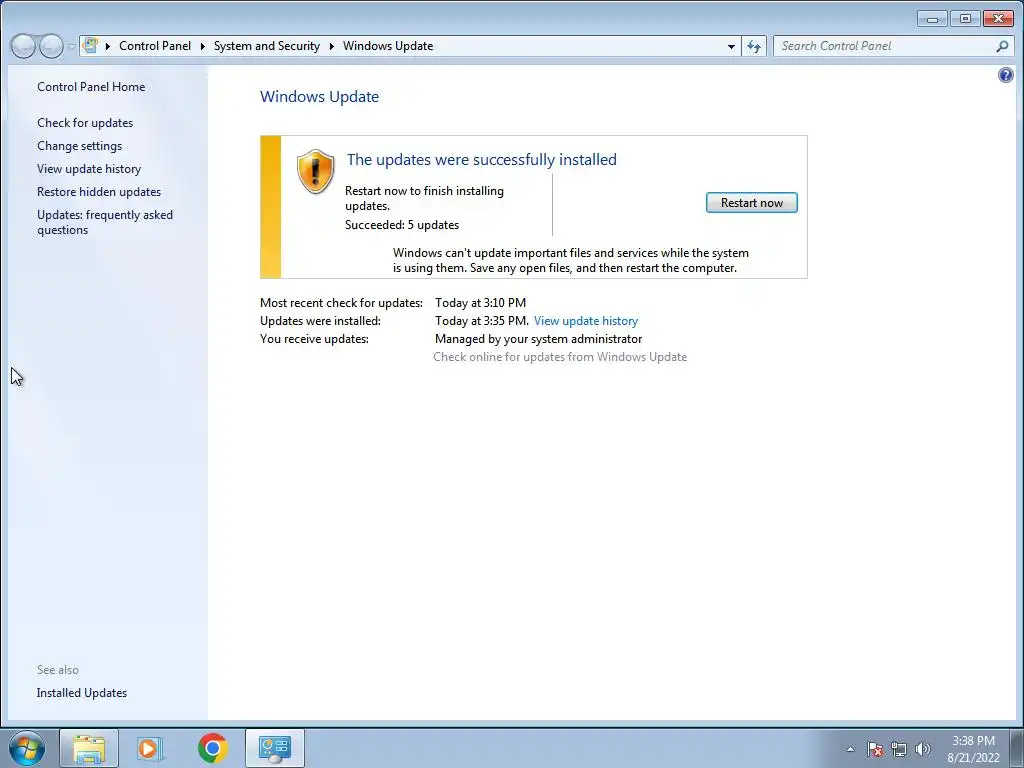The image size is (1024, 768).
Task: Open Updates: frequently asked questions
Action: [104, 222]
